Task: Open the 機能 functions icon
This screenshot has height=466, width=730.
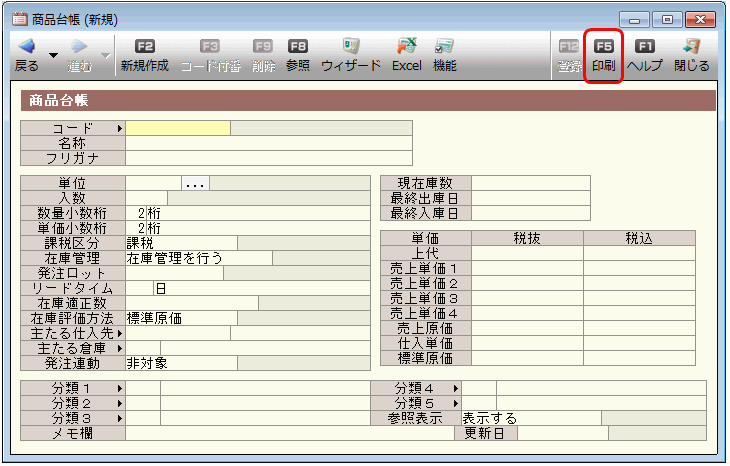Action: [x=444, y=47]
